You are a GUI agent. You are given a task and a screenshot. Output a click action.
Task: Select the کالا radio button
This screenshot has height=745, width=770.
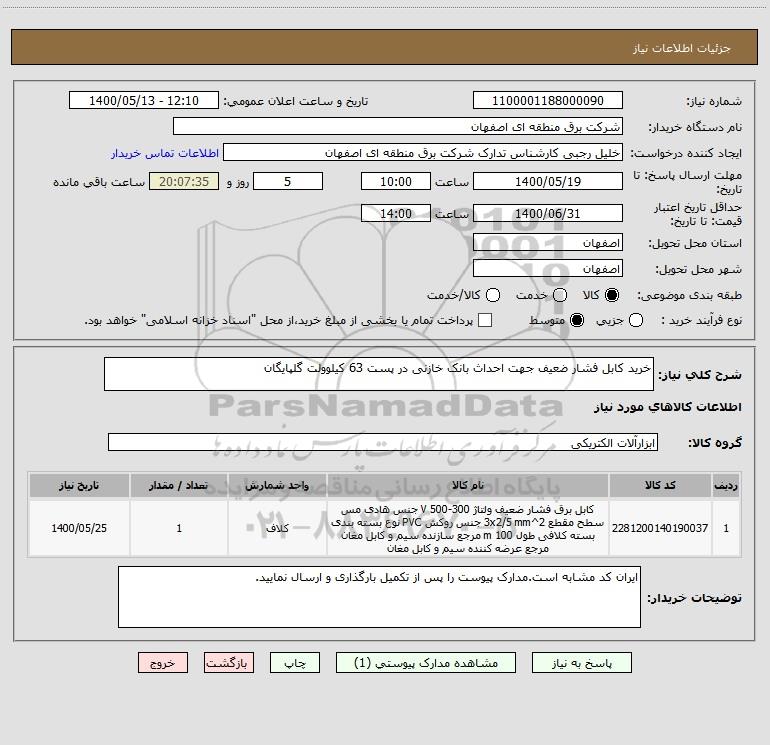(x=612, y=295)
